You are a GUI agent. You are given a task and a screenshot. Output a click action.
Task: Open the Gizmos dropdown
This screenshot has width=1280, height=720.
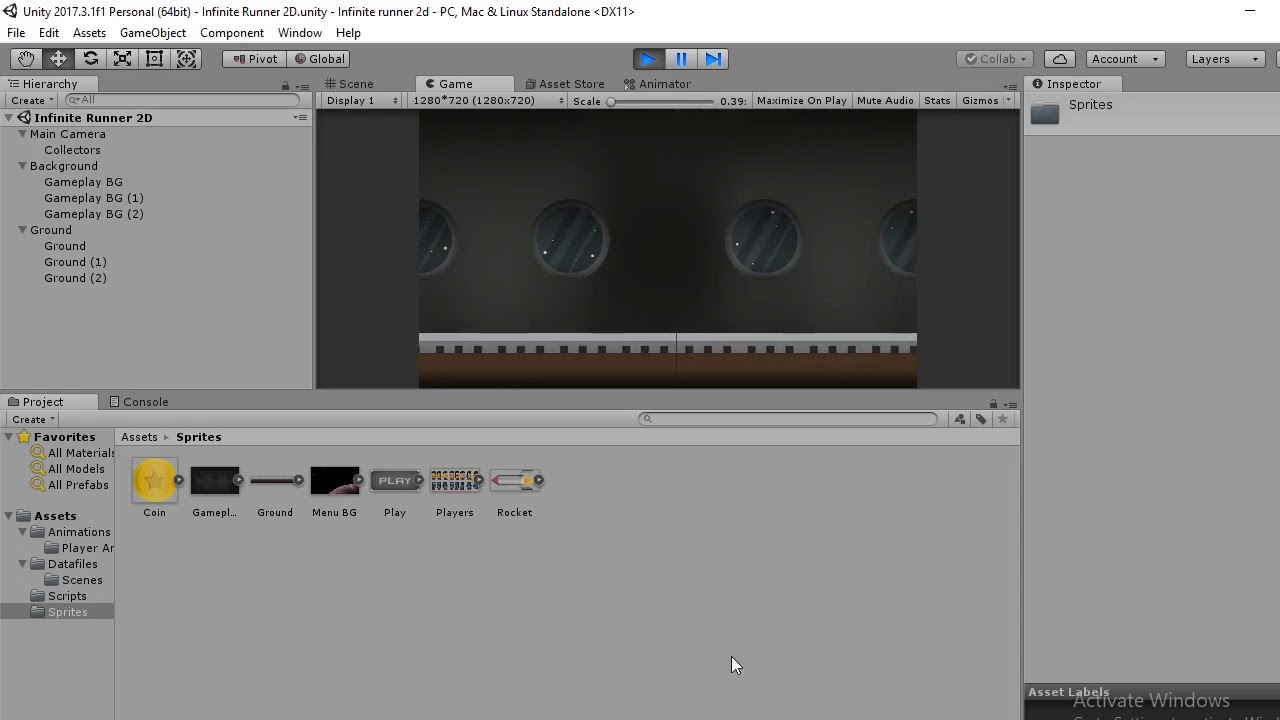[x=986, y=101]
